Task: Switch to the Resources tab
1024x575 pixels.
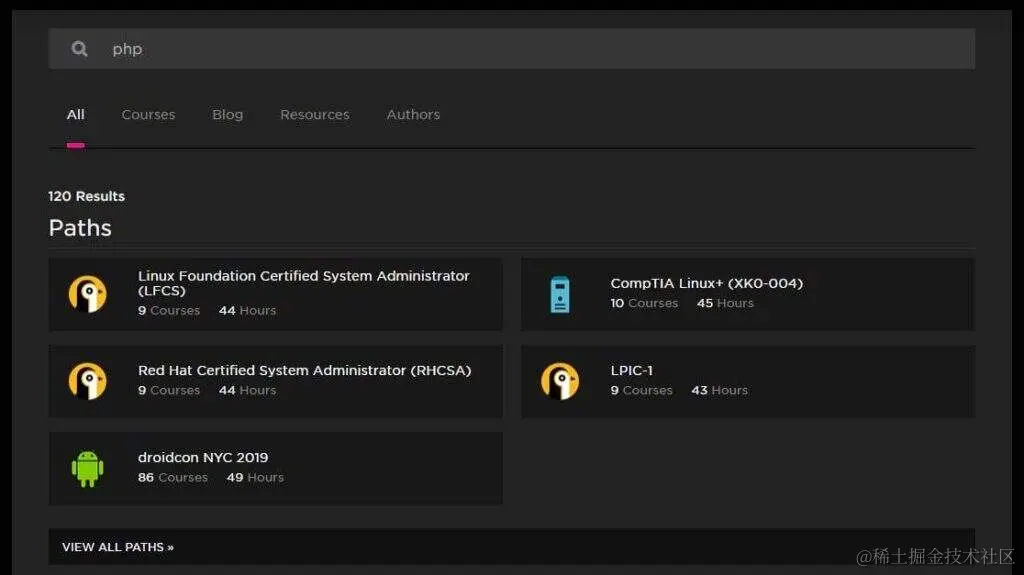Action: pyautogui.click(x=315, y=114)
